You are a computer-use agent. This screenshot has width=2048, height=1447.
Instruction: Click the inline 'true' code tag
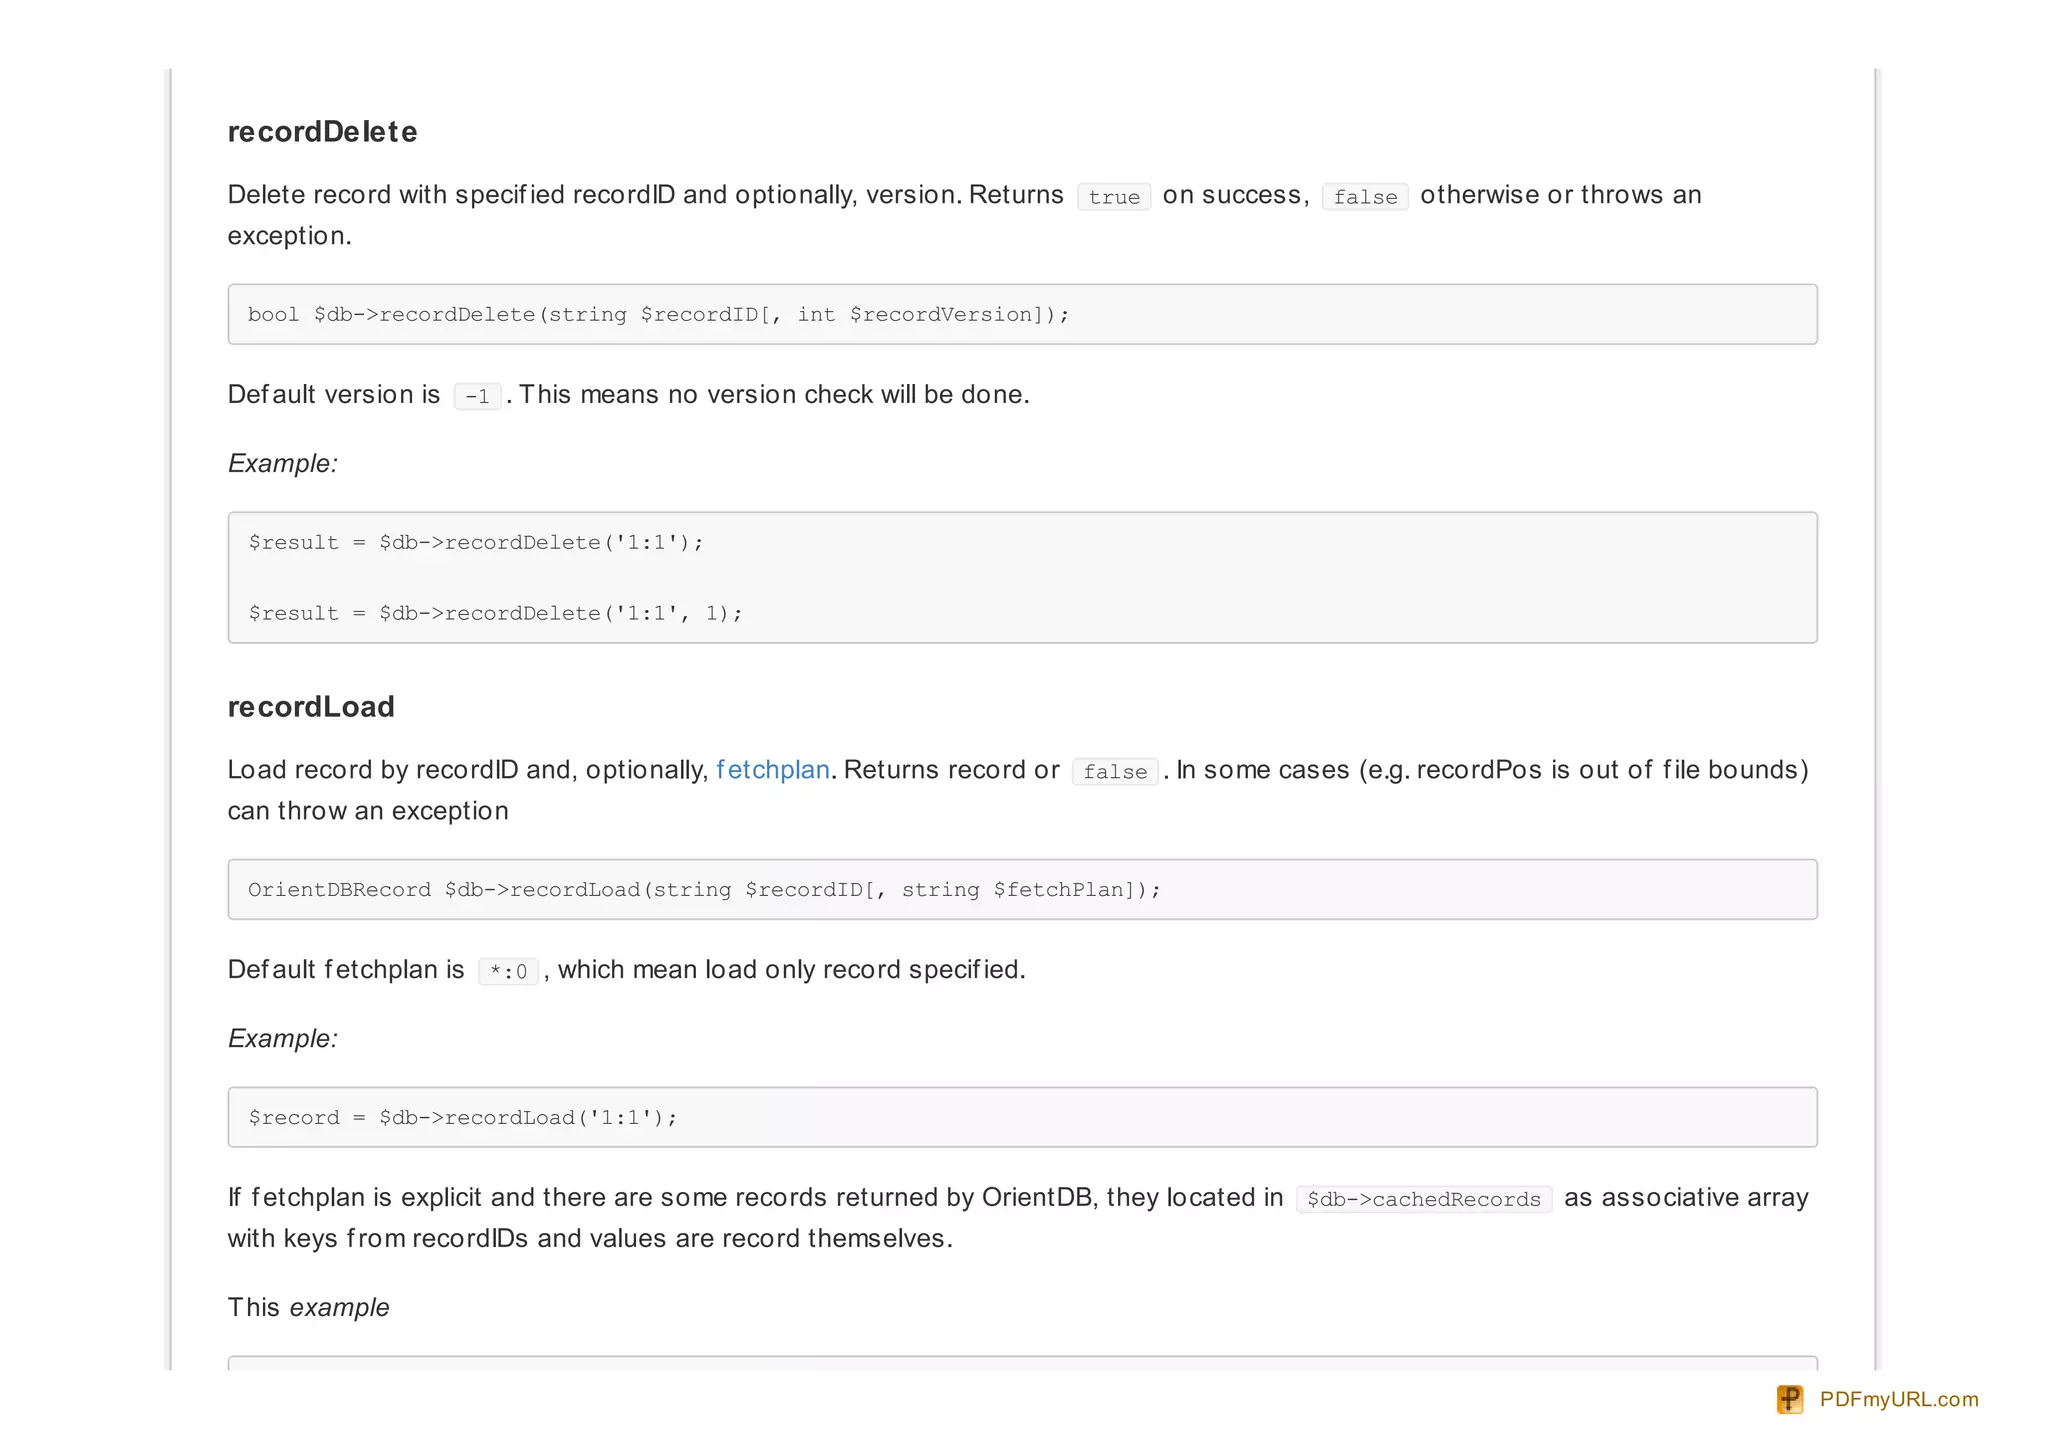point(1113,197)
